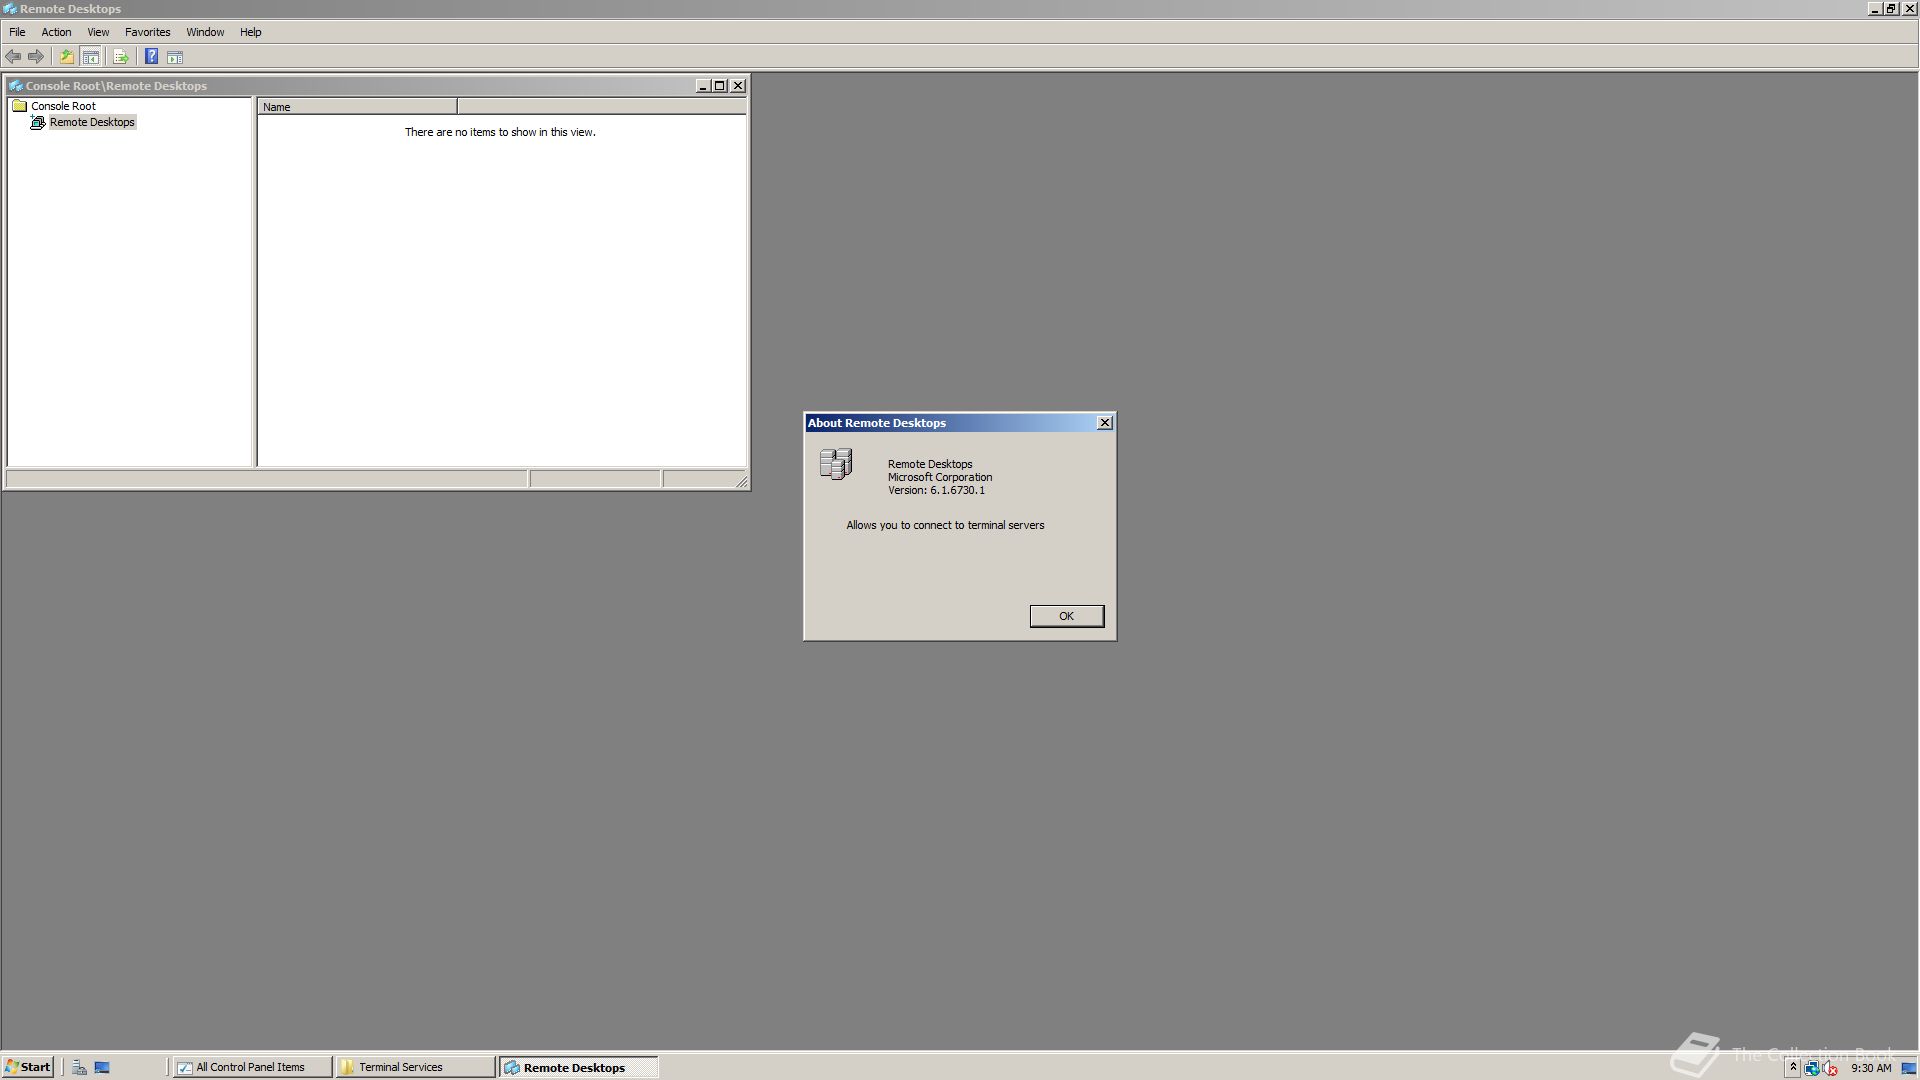This screenshot has width=1920, height=1080.
Task: Click the Forward arrow in the toolbar
Action: pyautogui.click(x=36, y=57)
